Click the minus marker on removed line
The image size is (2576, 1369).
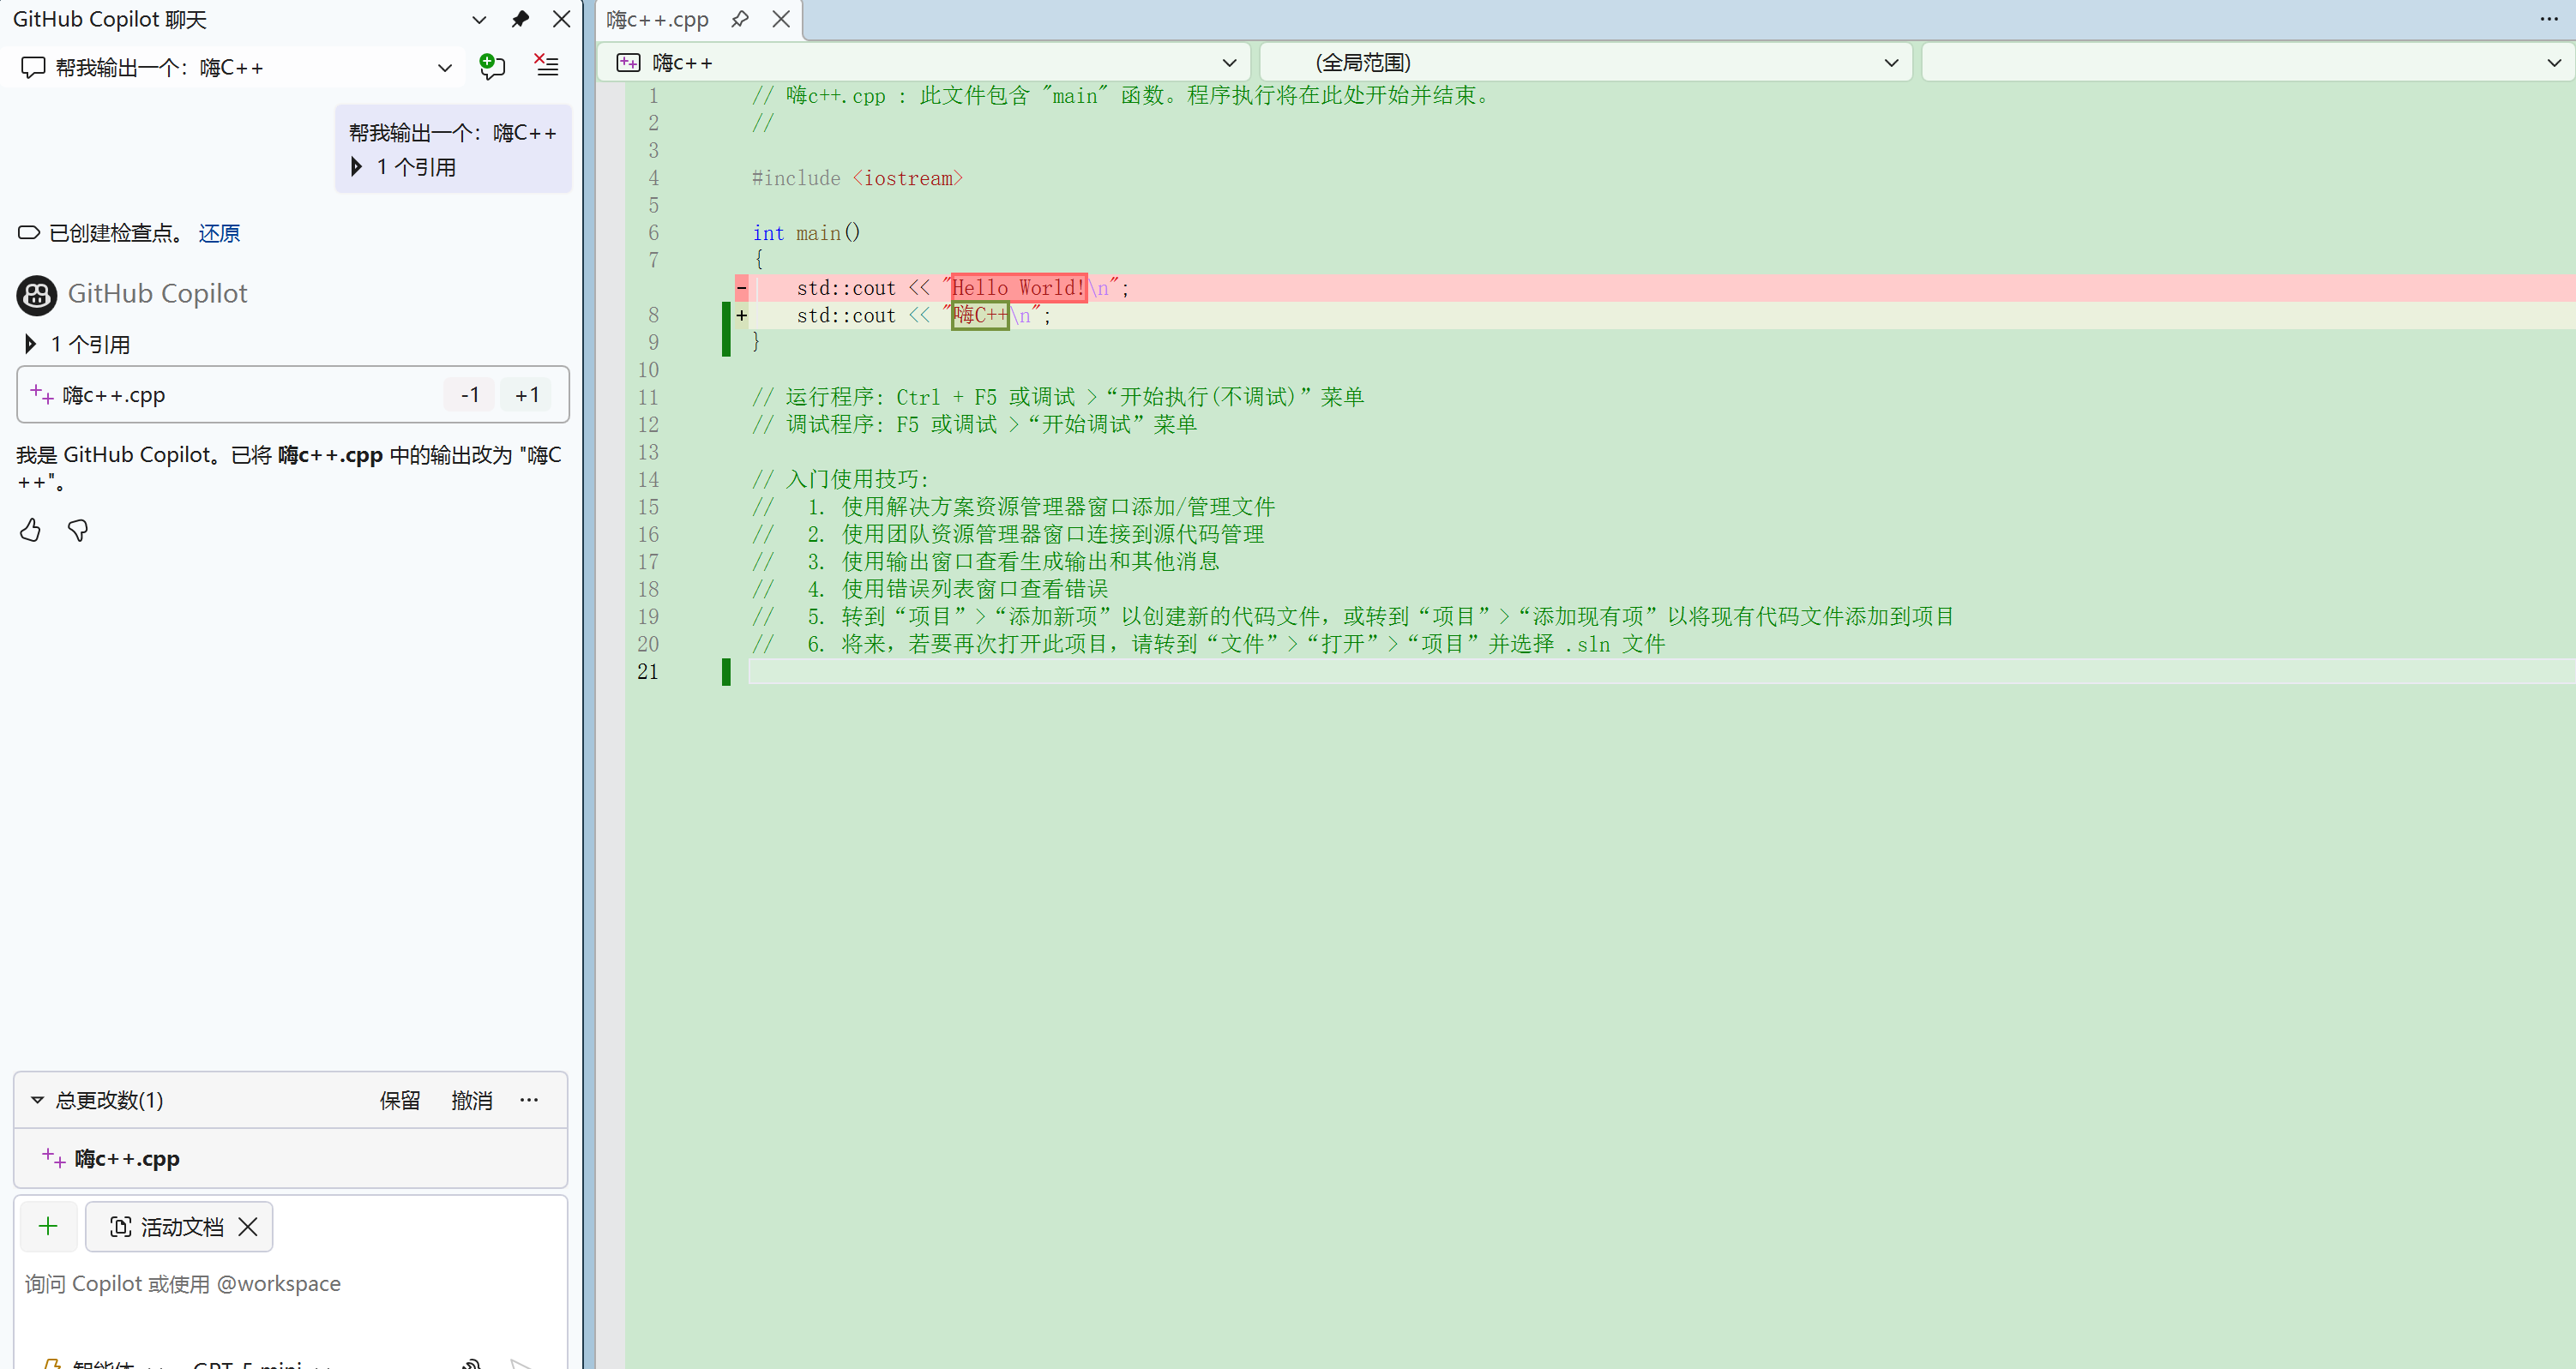point(742,288)
